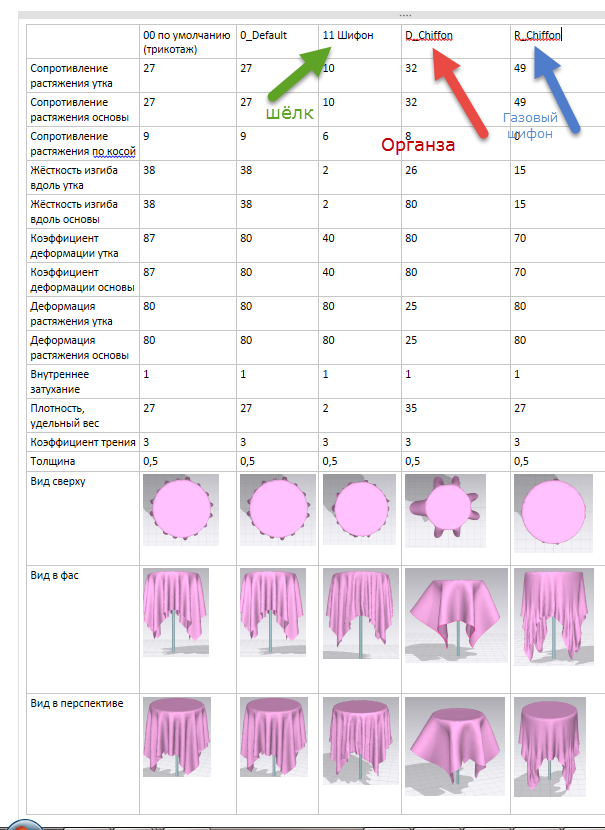Click the green шёлк label
Screen dimensions: 605x830
tap(290, 113)
